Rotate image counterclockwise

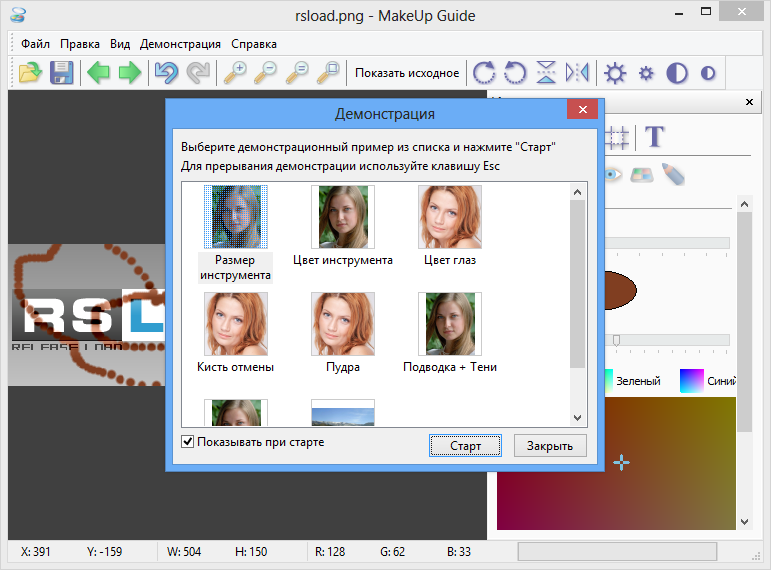click(x=515, y=73)
